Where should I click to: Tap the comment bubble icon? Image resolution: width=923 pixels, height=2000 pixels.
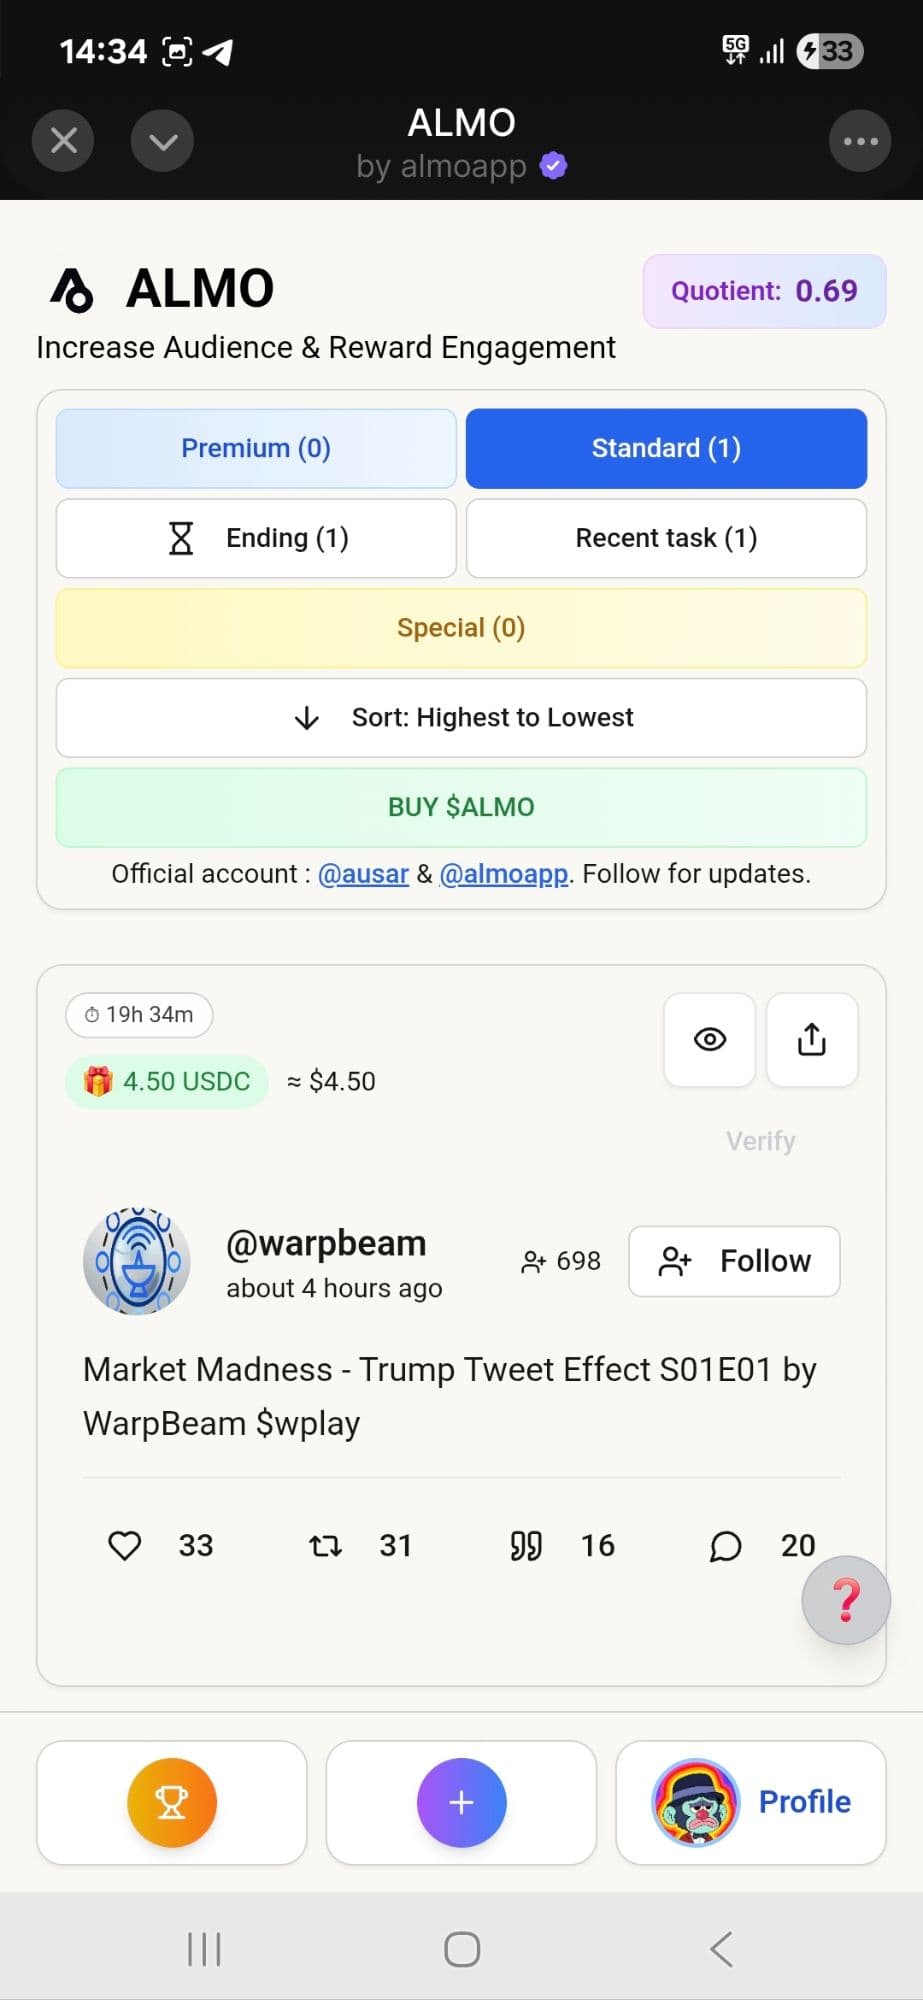tap(725, 1546)
